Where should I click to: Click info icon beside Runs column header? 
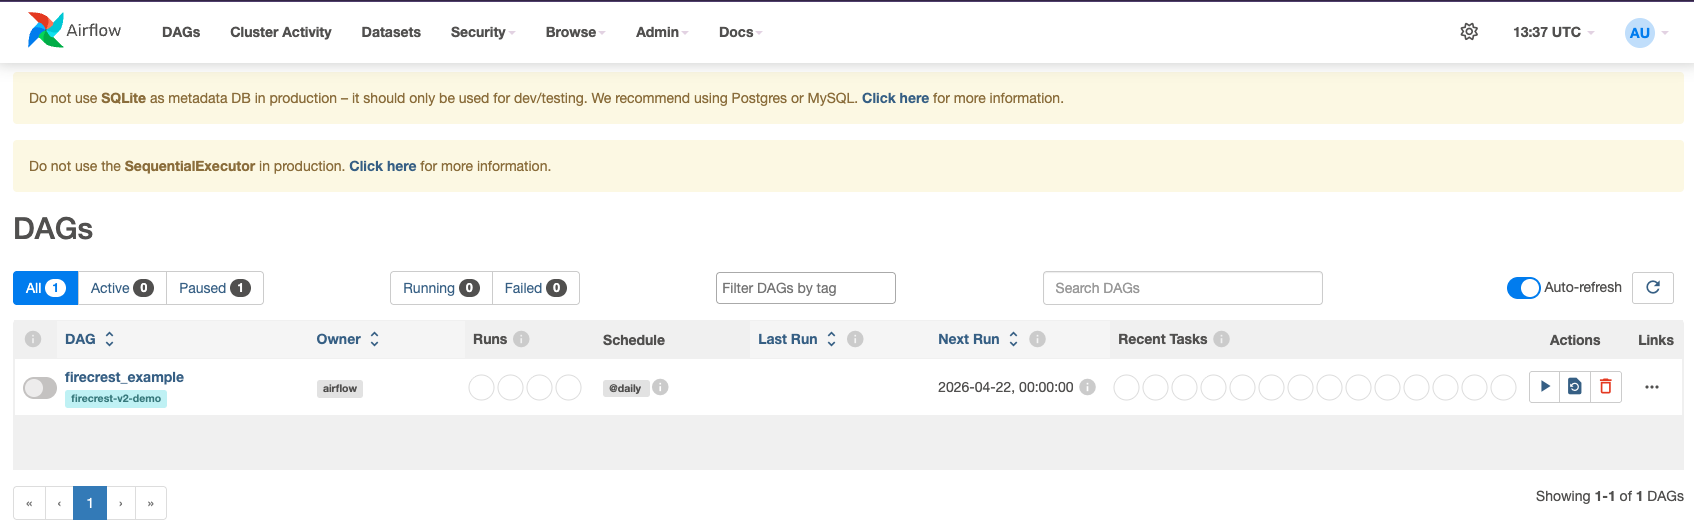(521, 339)
